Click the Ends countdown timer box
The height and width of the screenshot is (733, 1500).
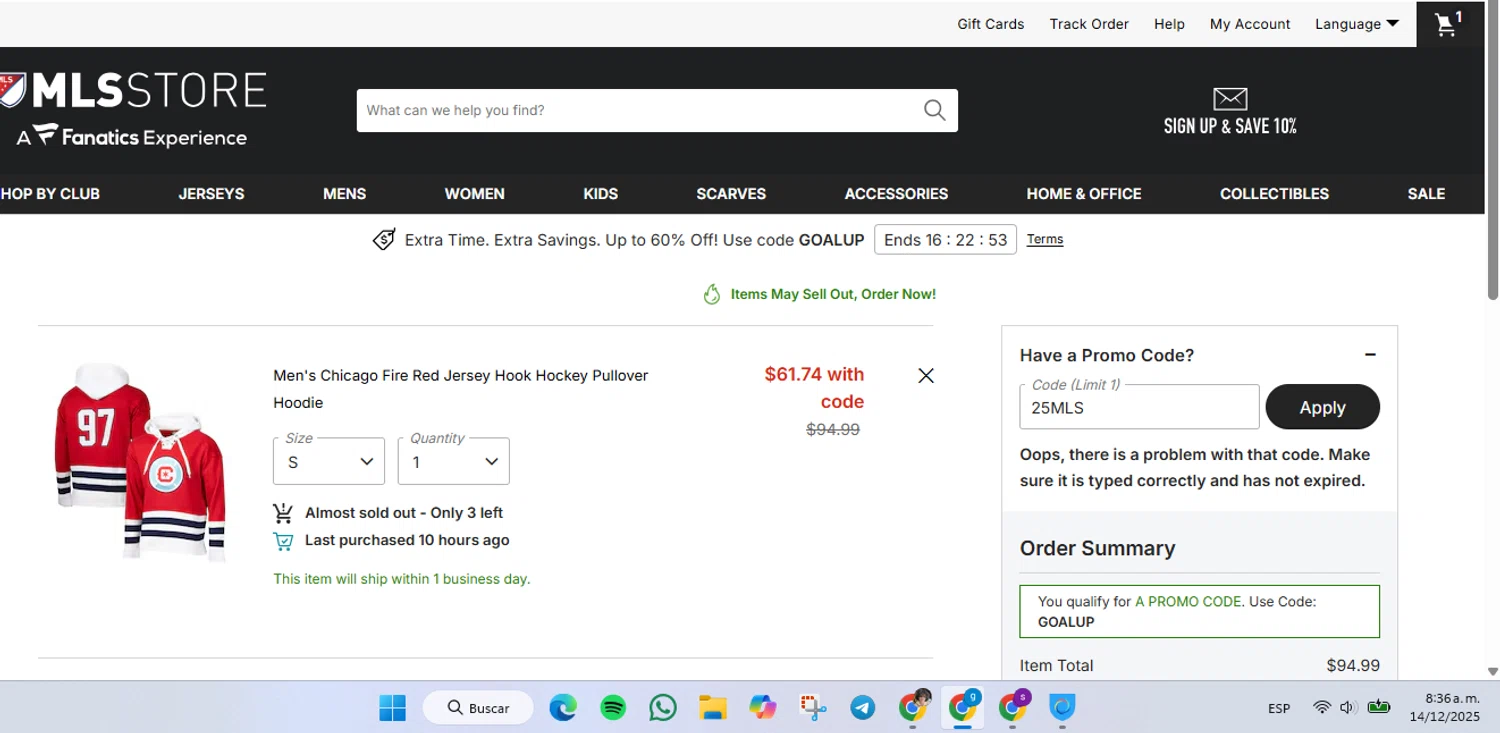945,240
